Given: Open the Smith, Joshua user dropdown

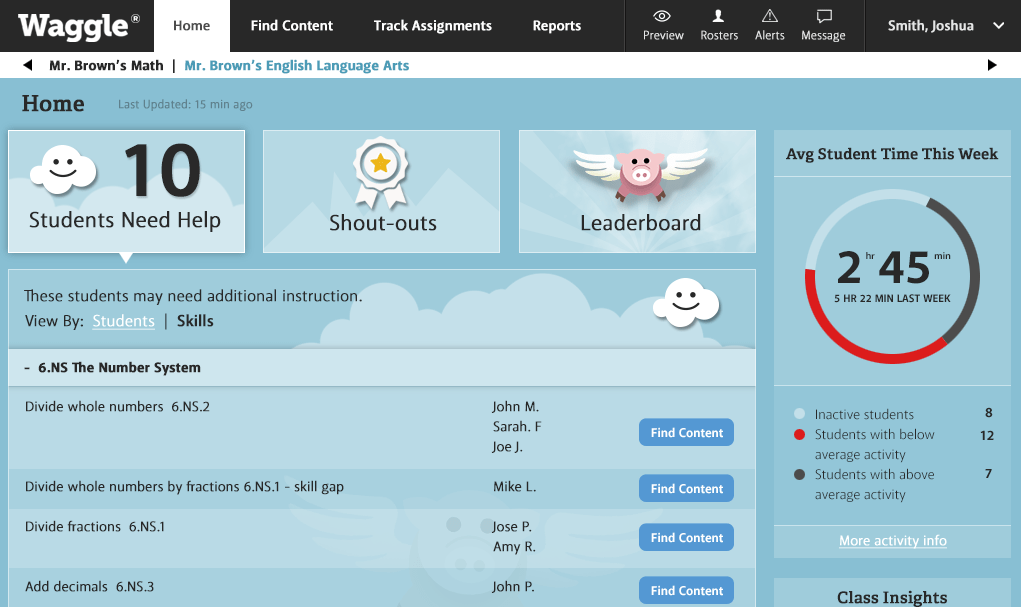Looking at the screenshot, I should coord(945,26).
